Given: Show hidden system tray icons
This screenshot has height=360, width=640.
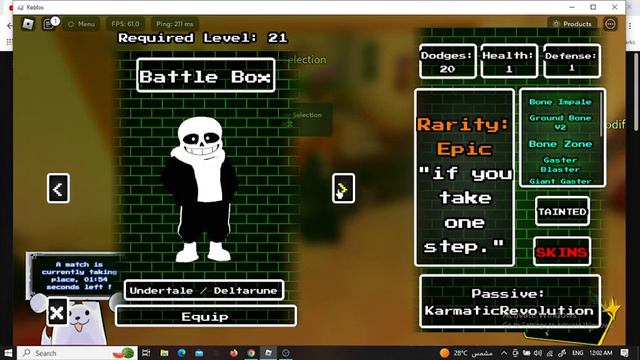Looking at the screenshot, I should click(504, 353).
